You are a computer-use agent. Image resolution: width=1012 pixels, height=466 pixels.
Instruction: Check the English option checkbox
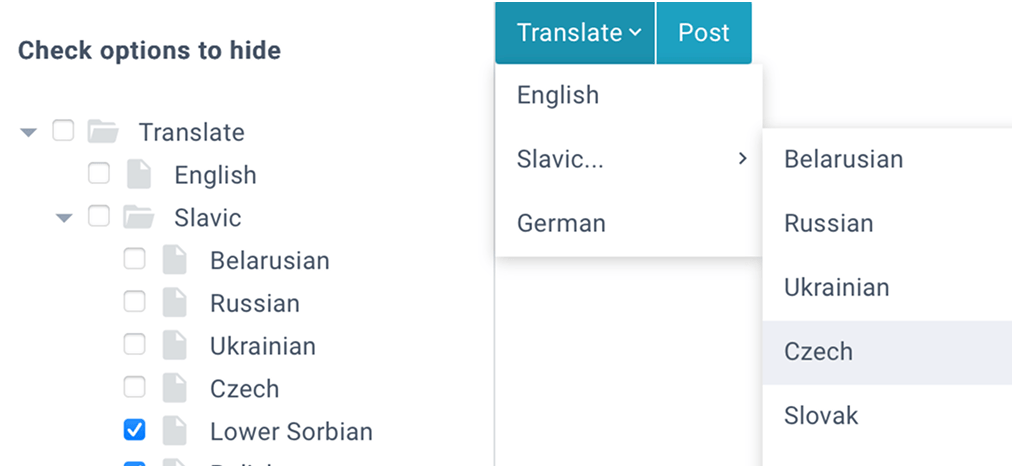point(98,174)
